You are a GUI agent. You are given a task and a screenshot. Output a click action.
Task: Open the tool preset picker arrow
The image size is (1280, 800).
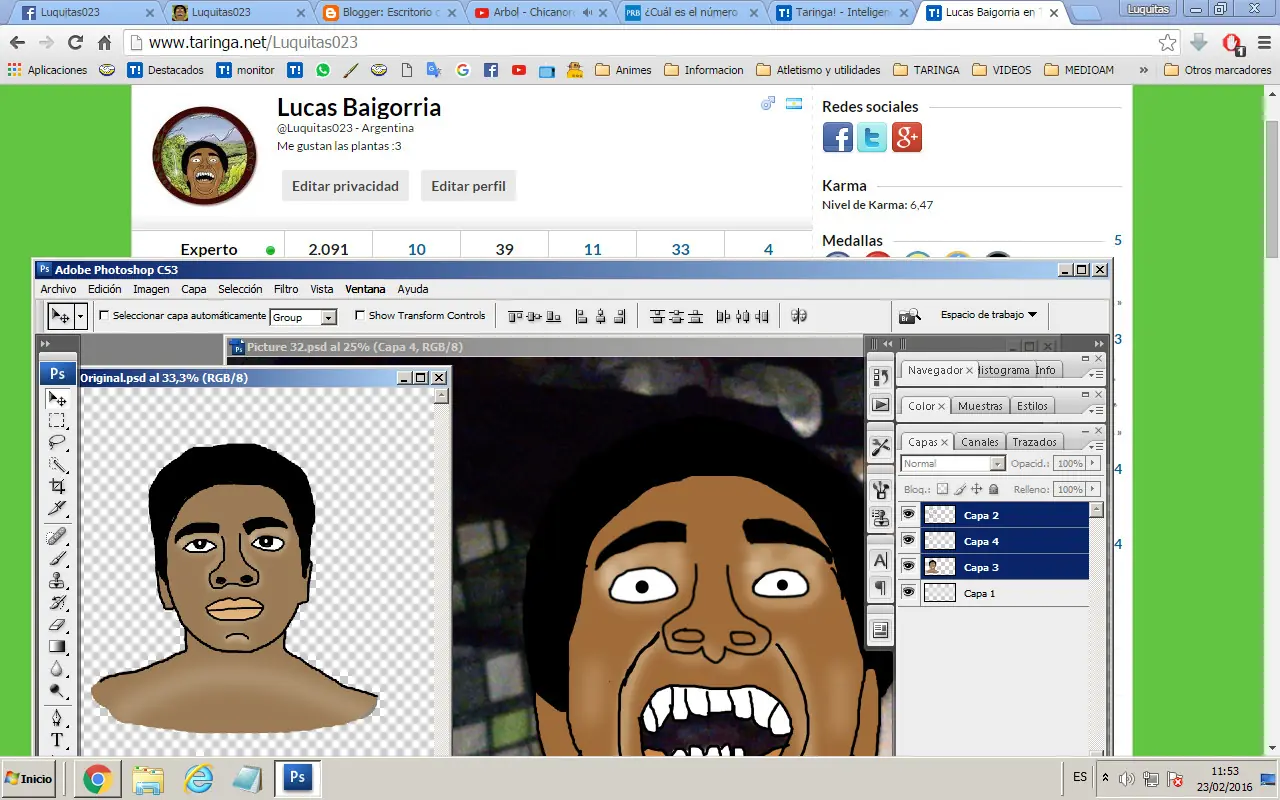point(80,316)
